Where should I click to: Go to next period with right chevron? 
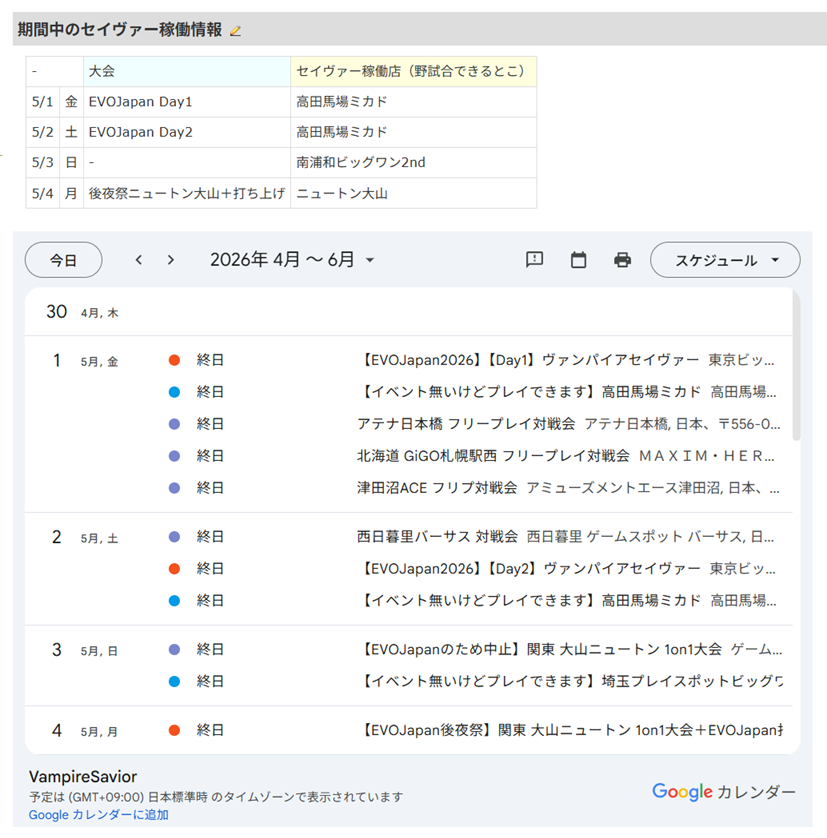click(x=171, y=260)
